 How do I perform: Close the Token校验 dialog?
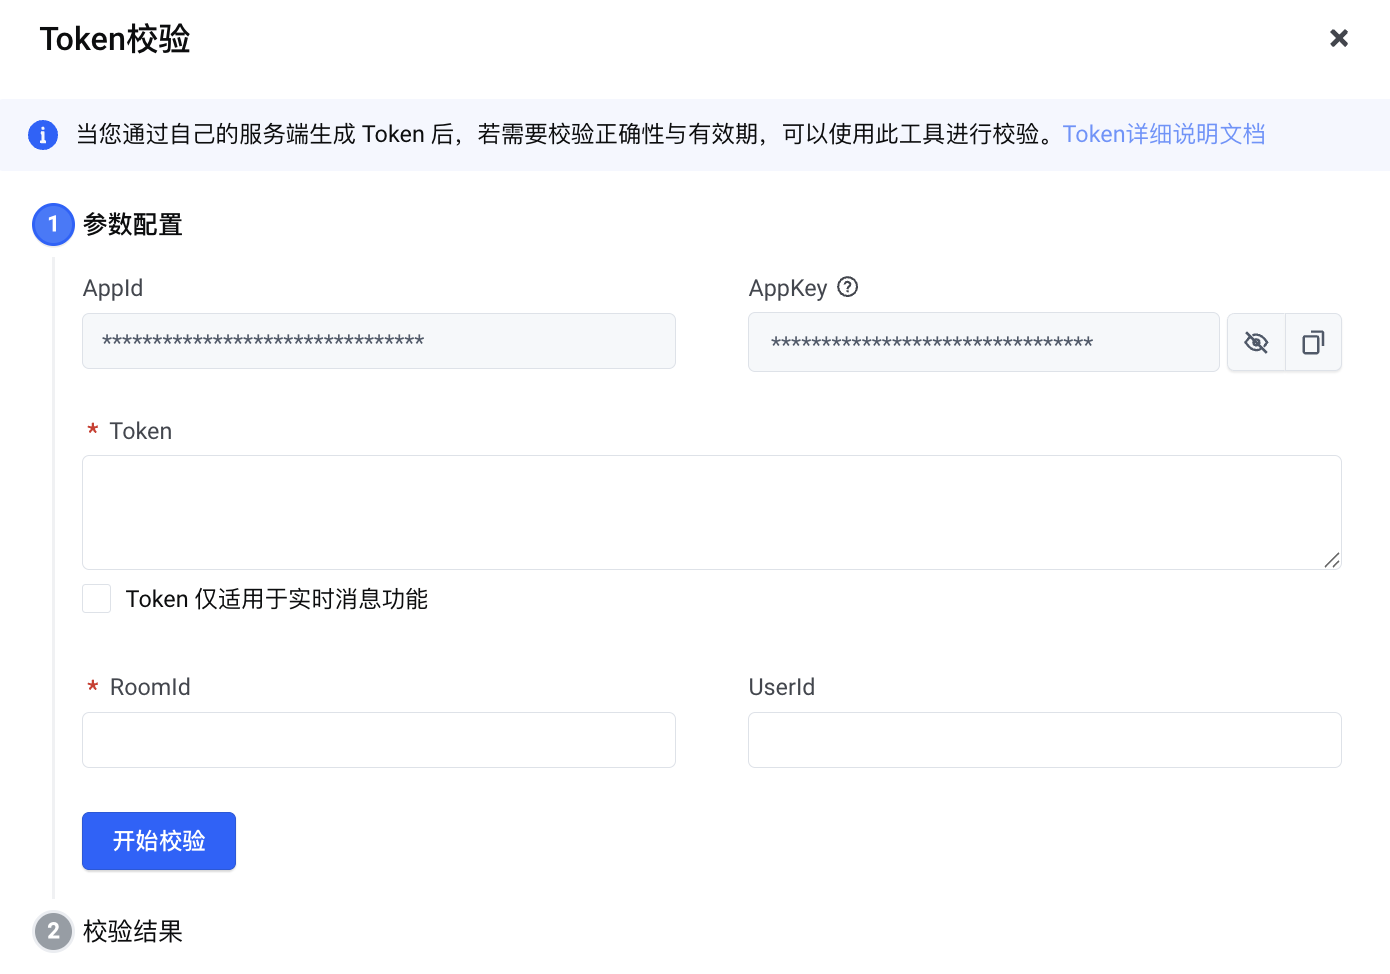1338,38
